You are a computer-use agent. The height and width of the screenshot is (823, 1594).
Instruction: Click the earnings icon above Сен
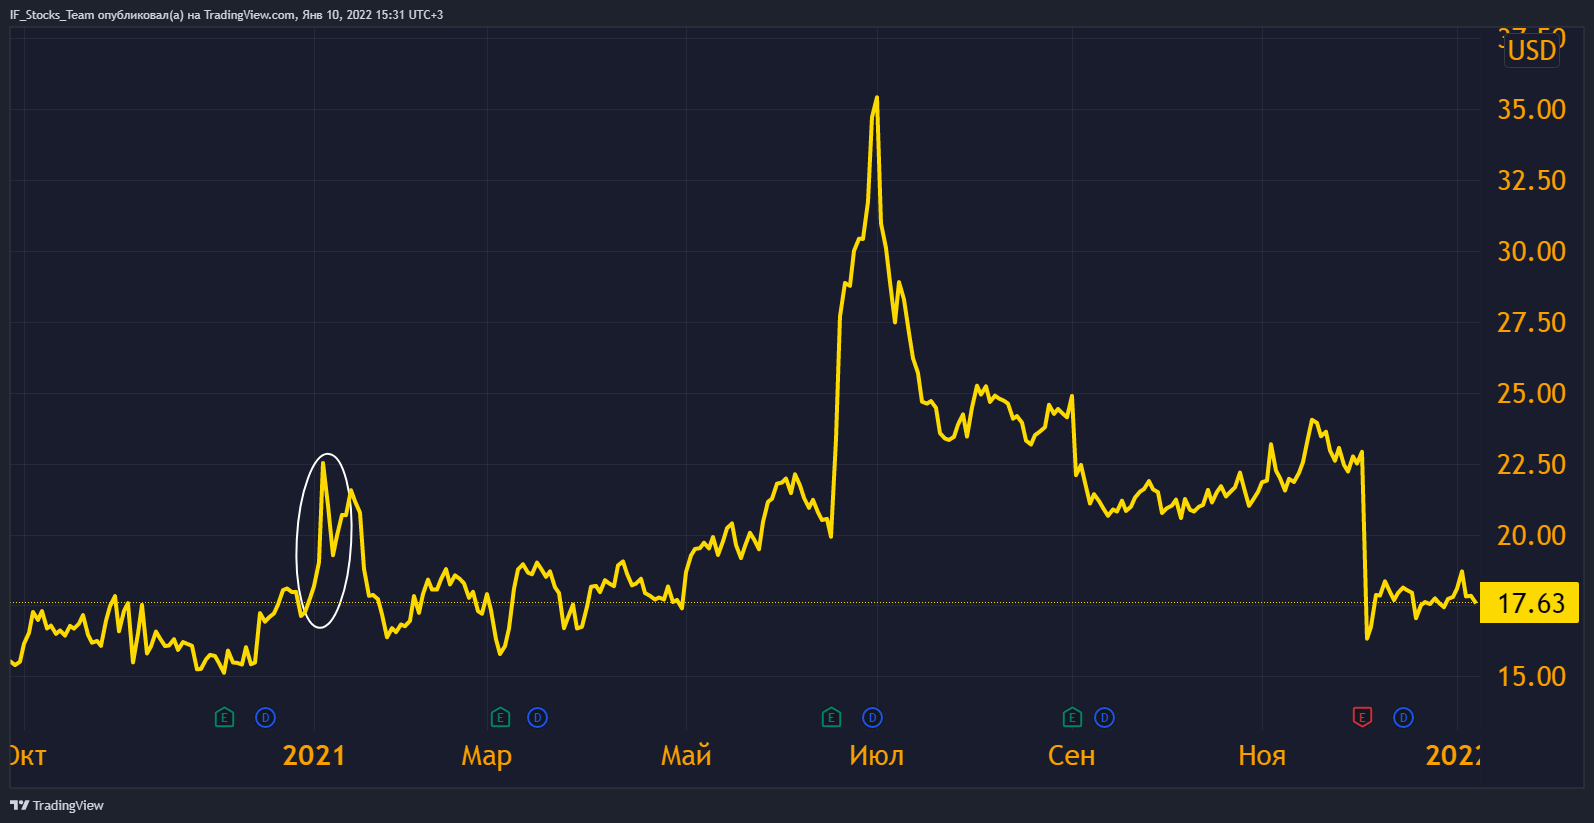tap(1072, 717)
